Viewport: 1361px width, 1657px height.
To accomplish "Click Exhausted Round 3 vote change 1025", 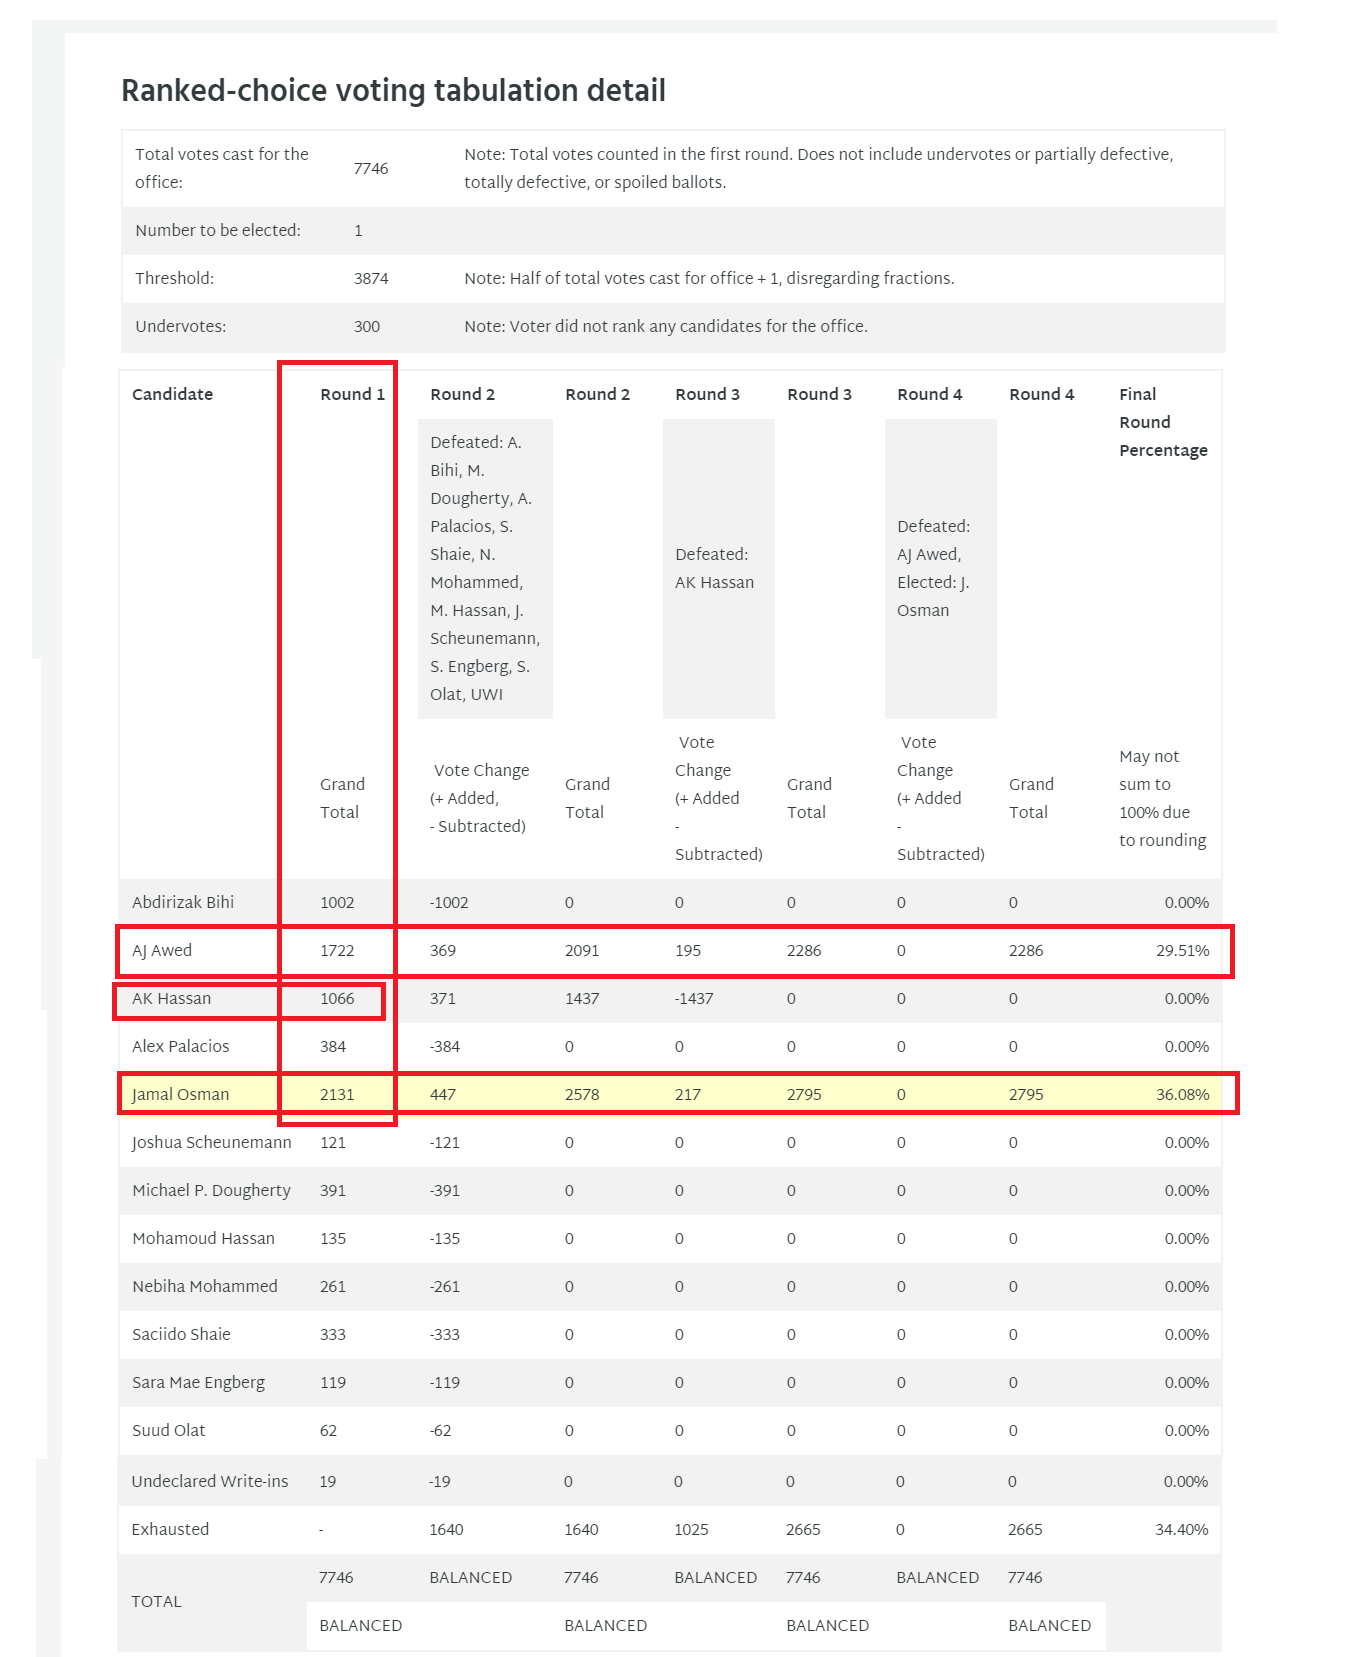I will click(691, 1529).
